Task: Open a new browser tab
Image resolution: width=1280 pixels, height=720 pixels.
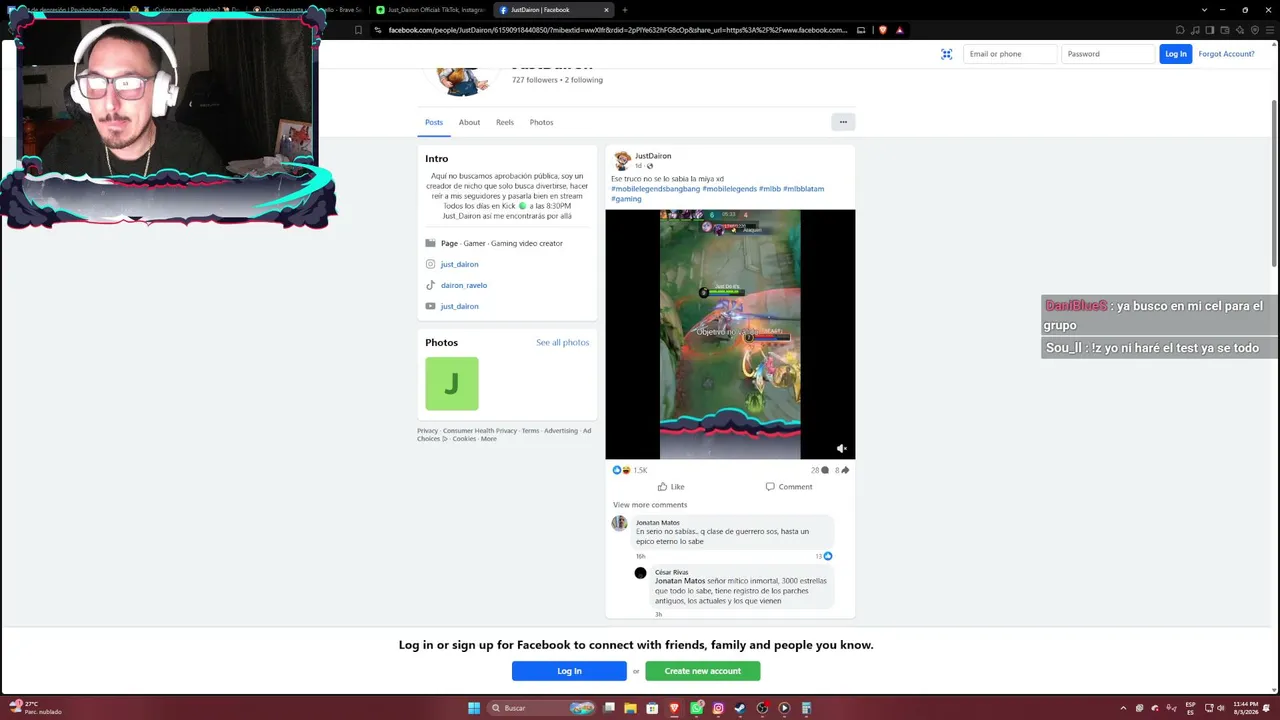Action: pos(625,10)
